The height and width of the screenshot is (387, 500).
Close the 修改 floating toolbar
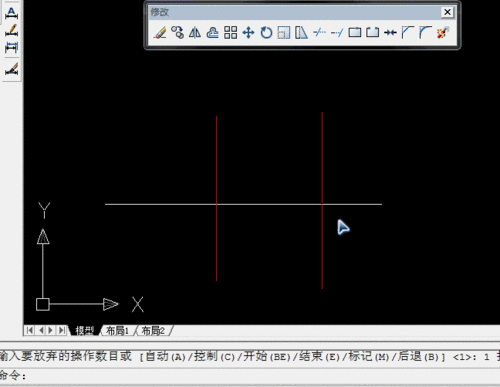coord(447,12)
